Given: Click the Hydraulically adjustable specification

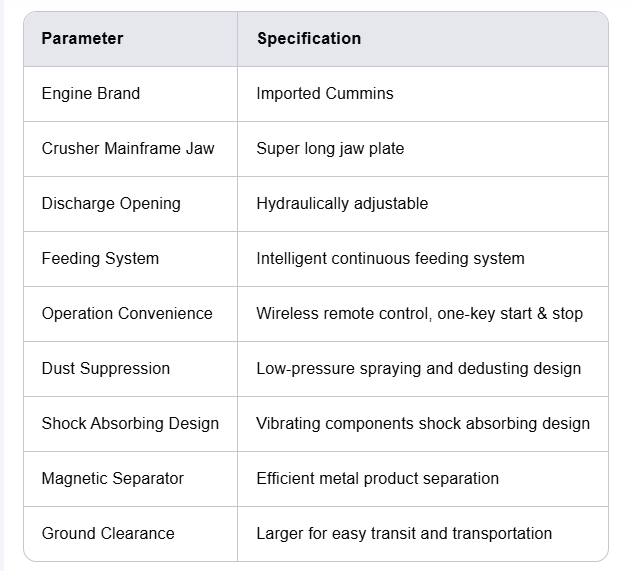Looking at the screenshot, I should 342,204.
